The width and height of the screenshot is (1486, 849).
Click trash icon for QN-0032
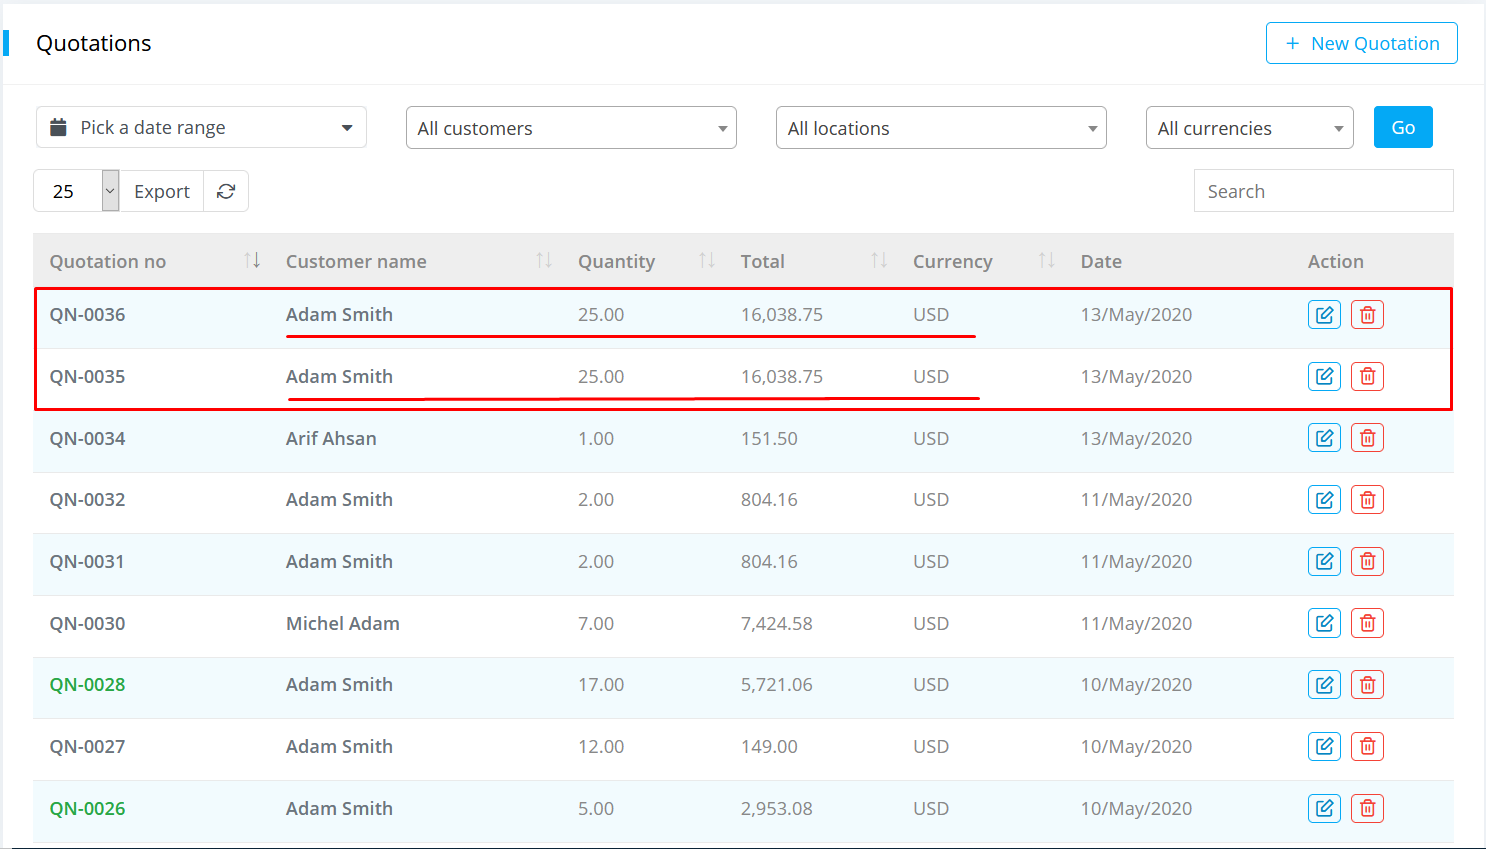click(1367, 500)
